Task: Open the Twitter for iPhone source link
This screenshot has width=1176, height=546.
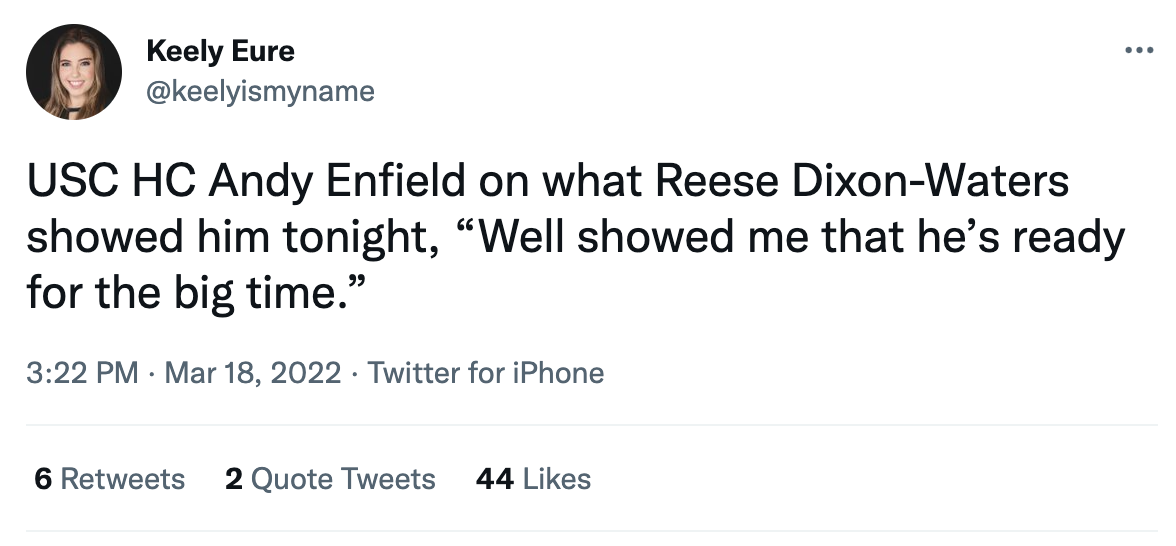Action: (x=485, y=373)
